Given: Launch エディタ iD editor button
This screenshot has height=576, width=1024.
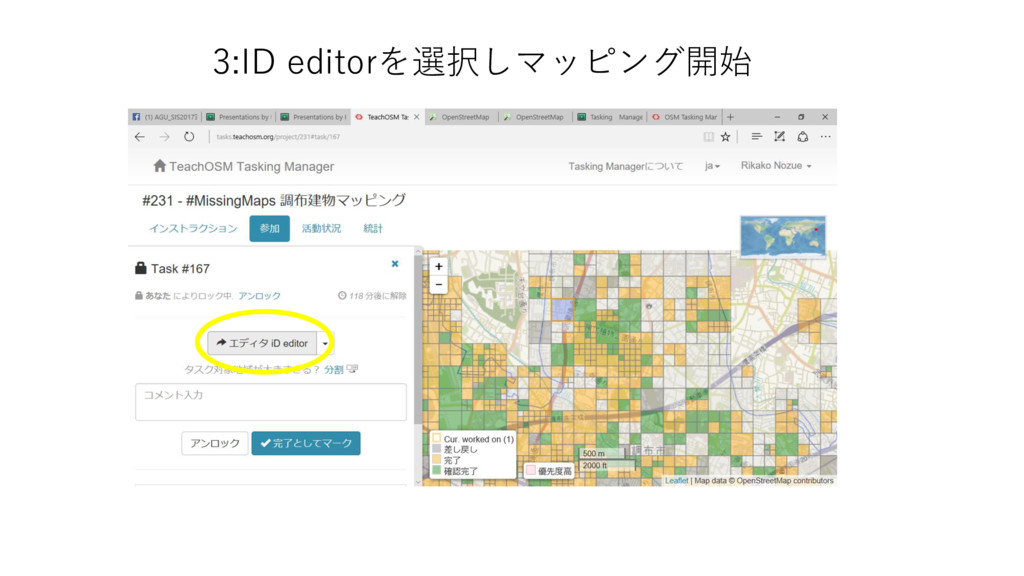Looking at the screenshot, I should click(x=262, y=343).
